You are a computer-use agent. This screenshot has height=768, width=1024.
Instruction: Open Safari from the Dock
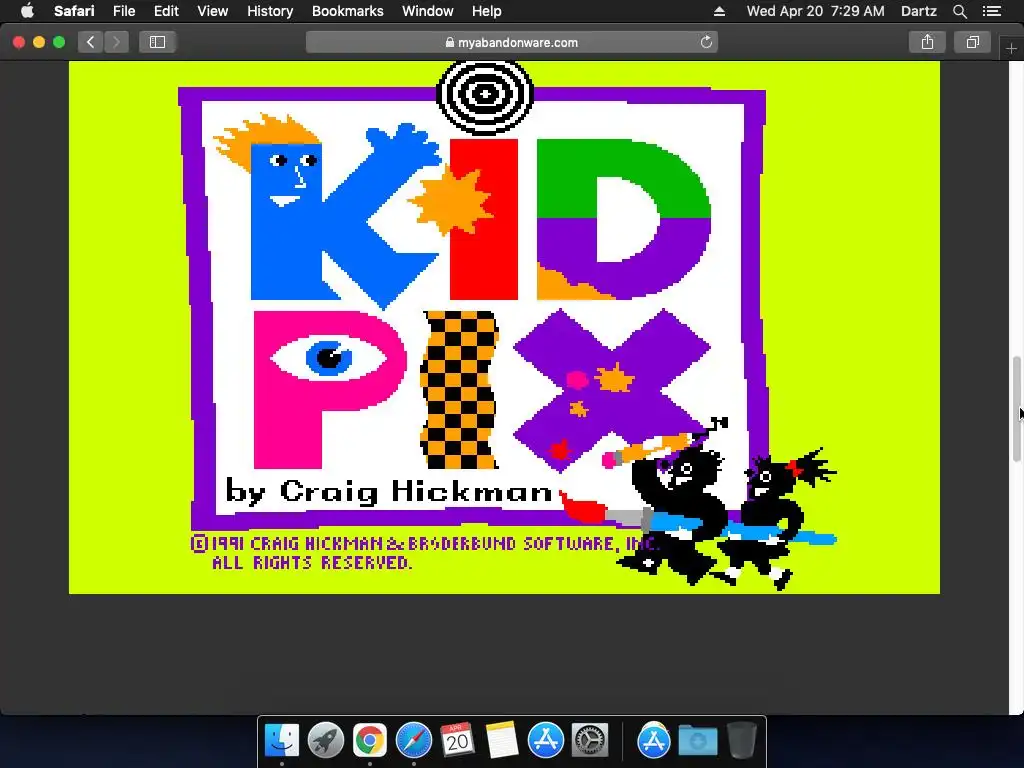click(413, 740)
